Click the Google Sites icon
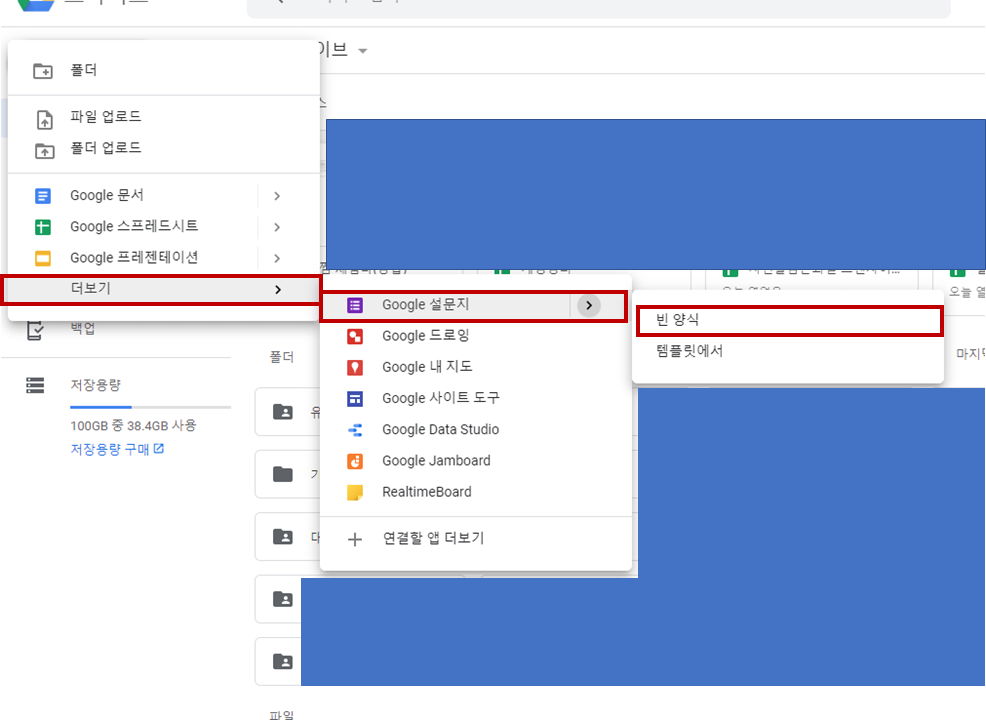 tap(355, 399)
